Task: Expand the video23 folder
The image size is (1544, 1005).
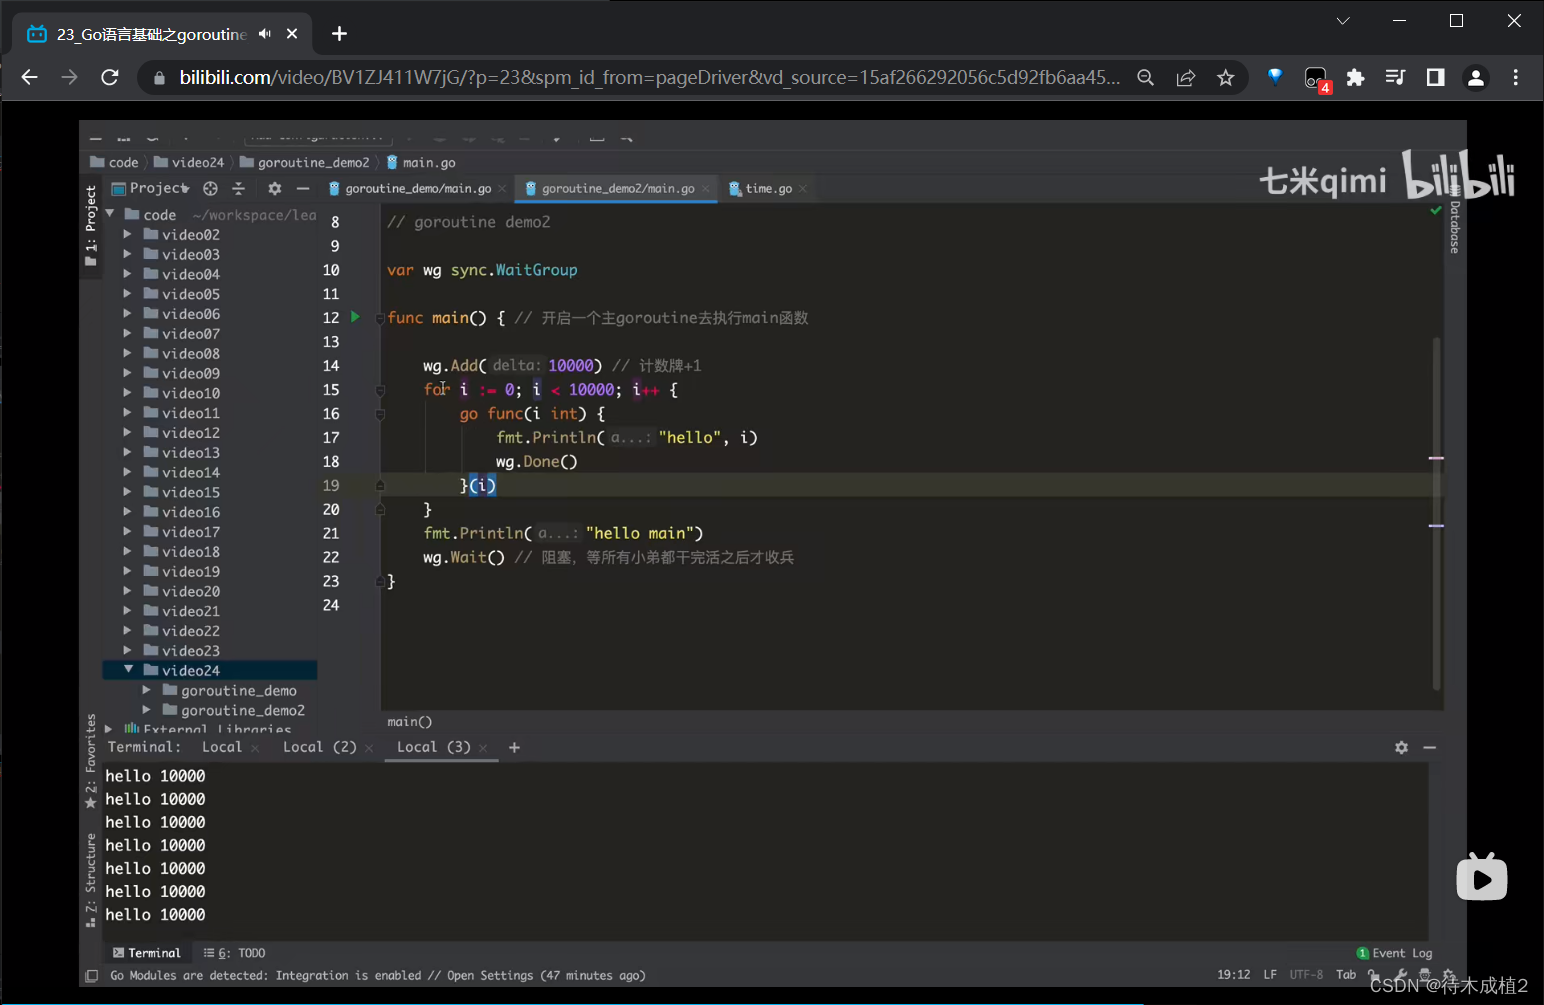Action: 127,650
